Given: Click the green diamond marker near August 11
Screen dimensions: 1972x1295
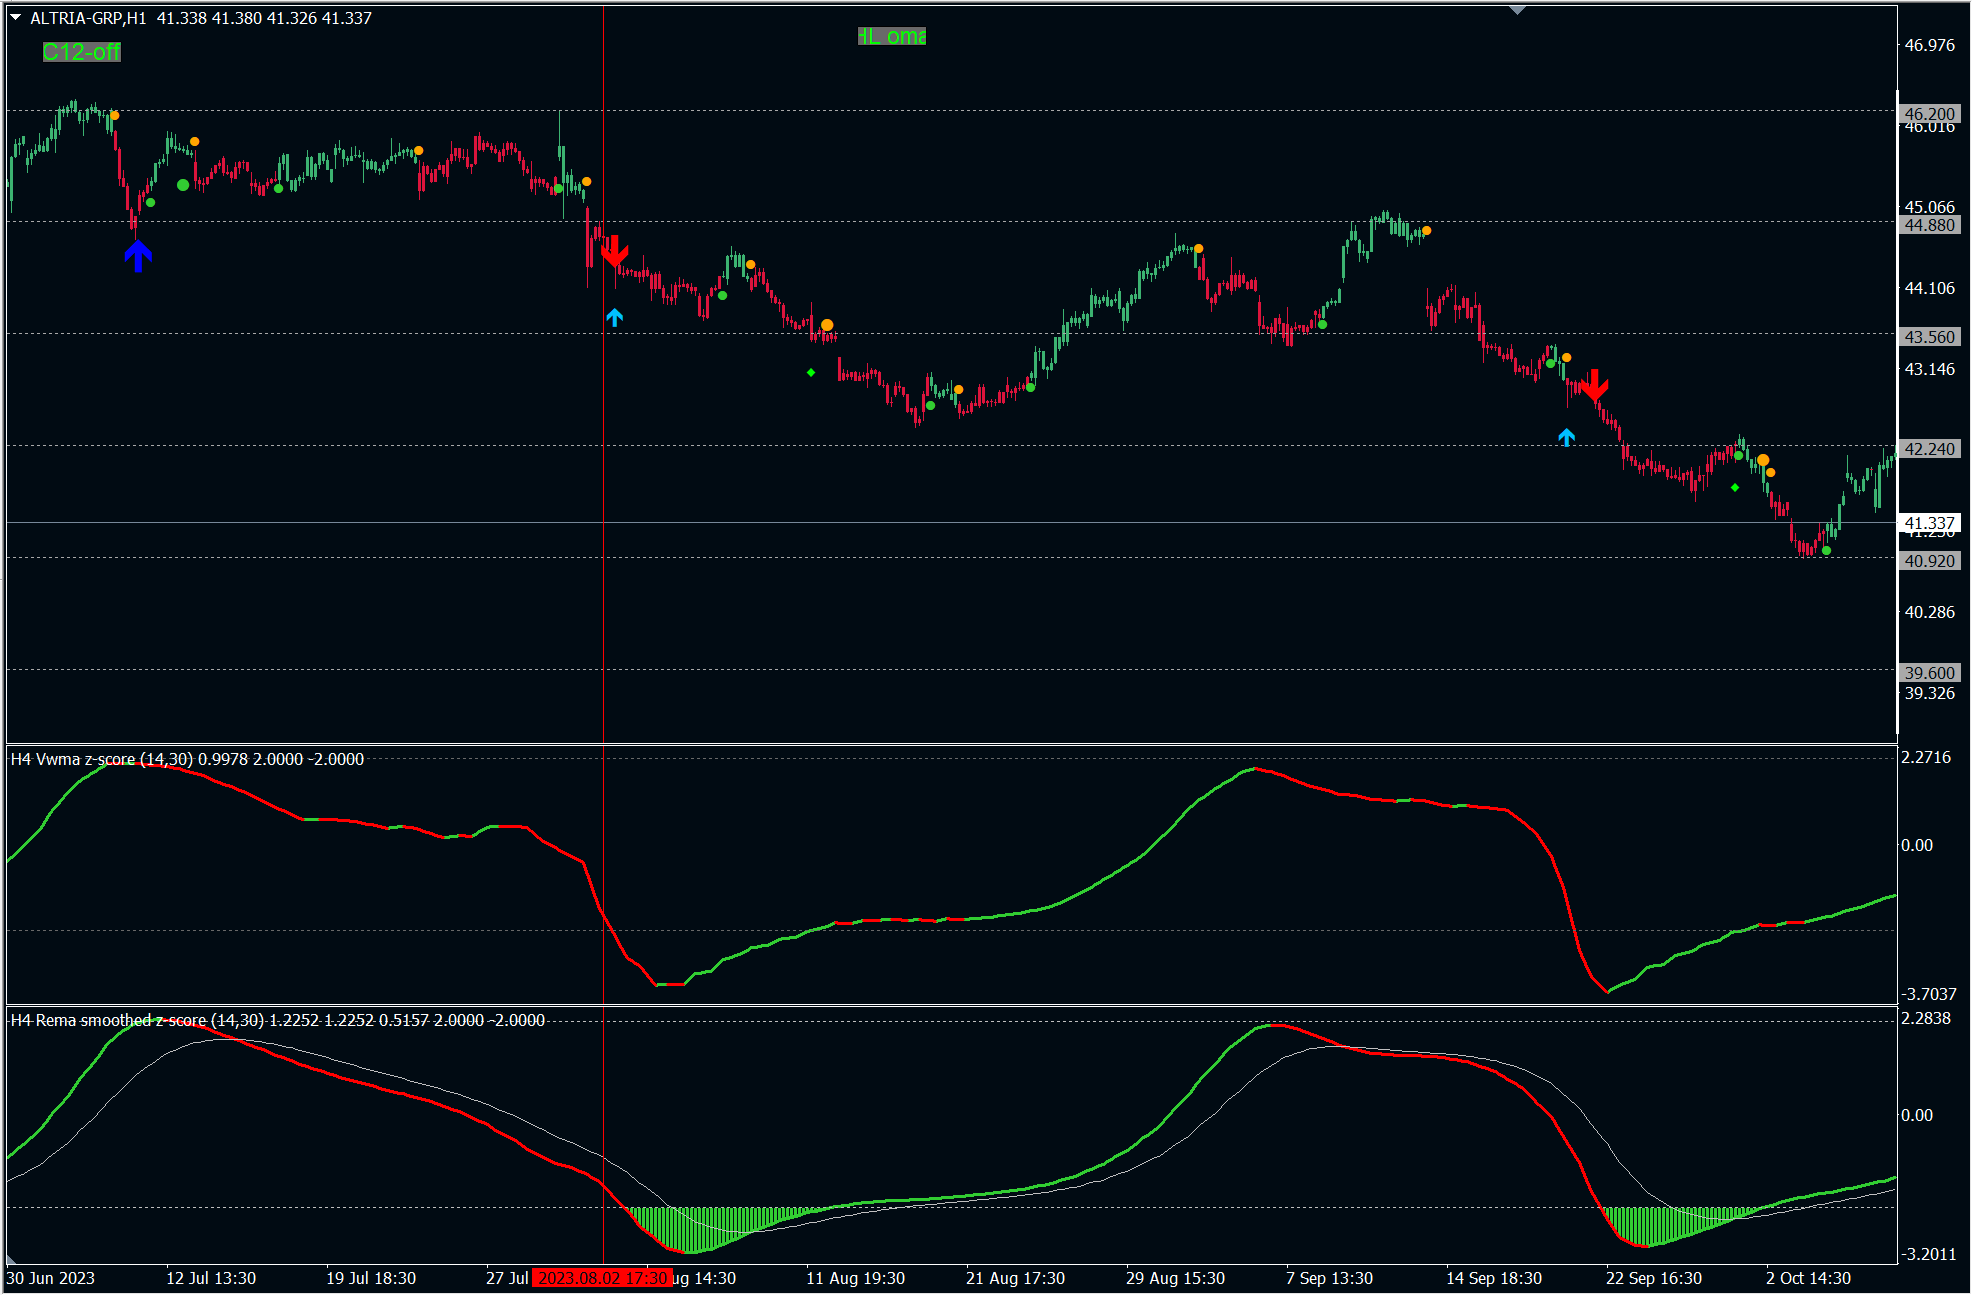Looking at the screenshot, I should point(811,373).
